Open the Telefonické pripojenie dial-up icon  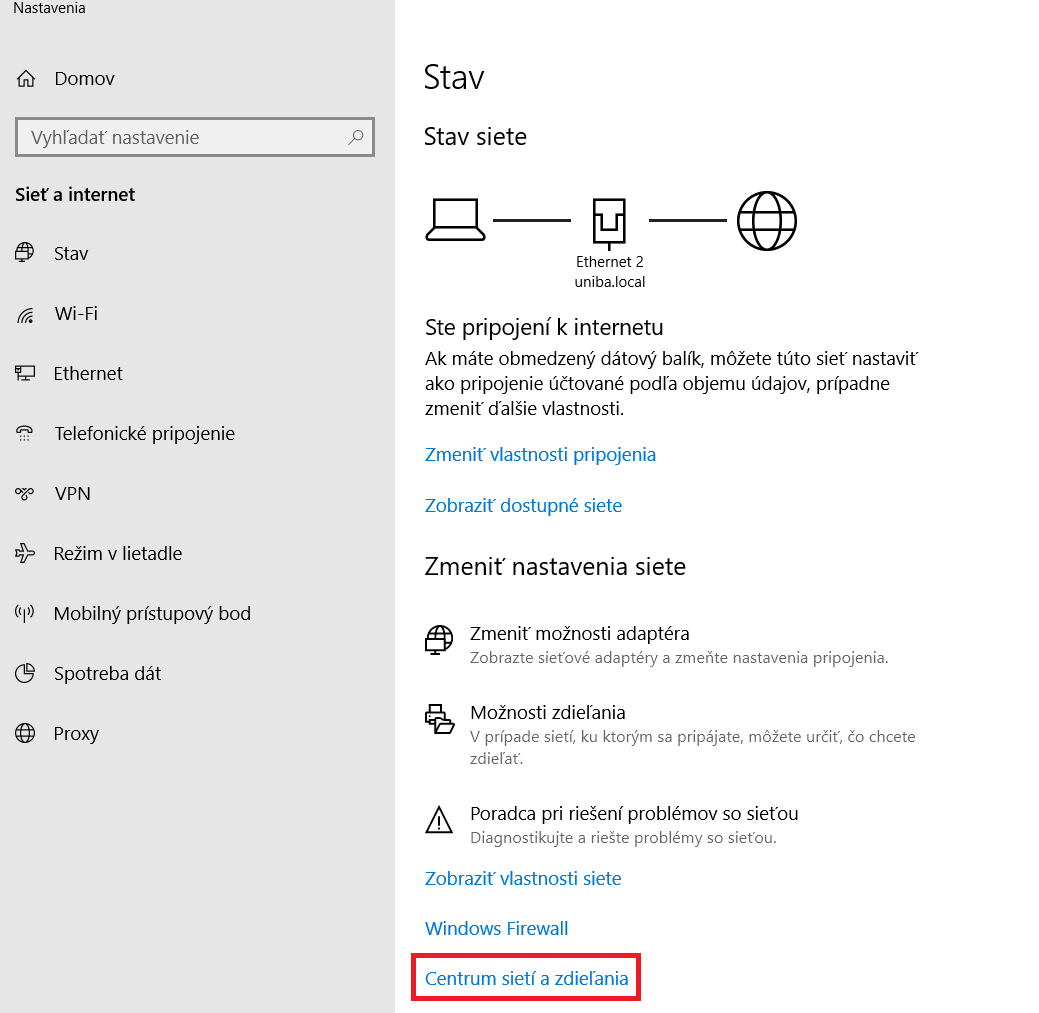pyautogui.click(x=25, y=434)
